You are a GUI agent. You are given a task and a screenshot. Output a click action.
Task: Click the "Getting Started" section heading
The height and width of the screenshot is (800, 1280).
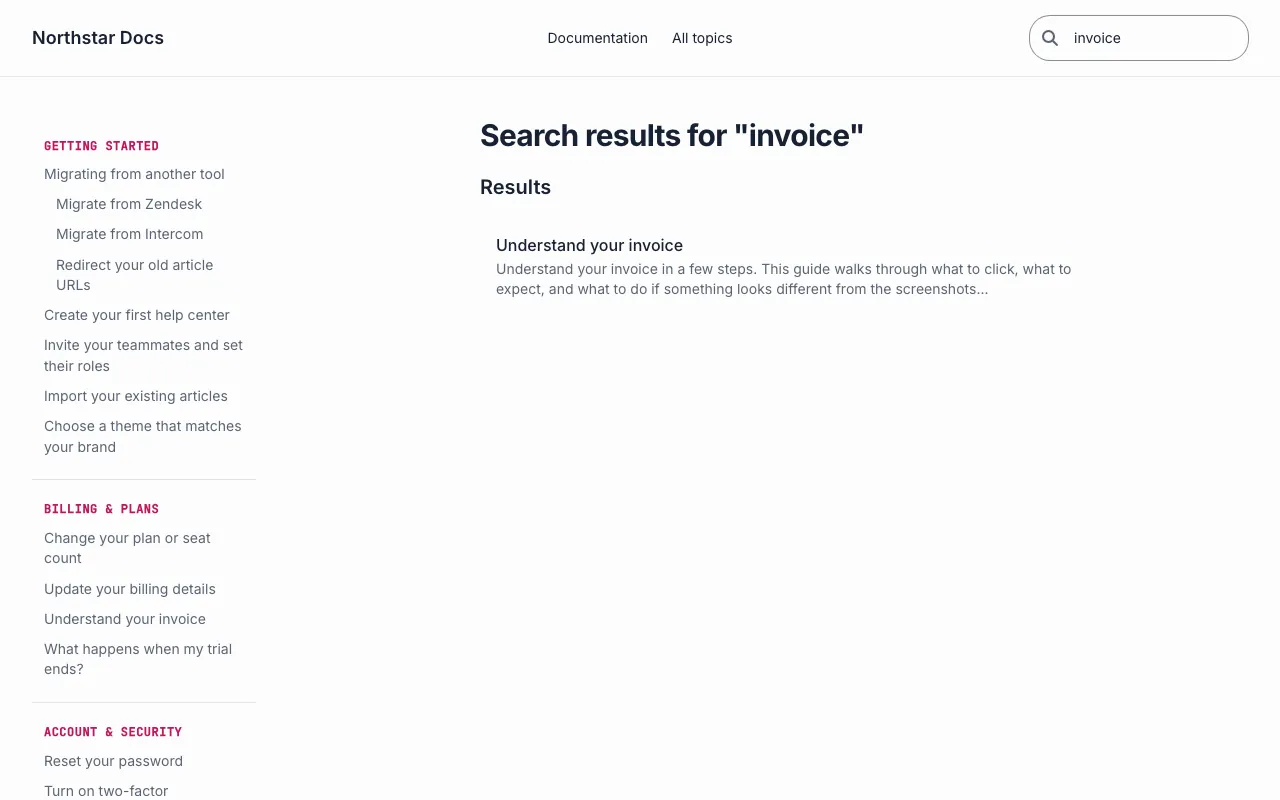tap(101, 146)
